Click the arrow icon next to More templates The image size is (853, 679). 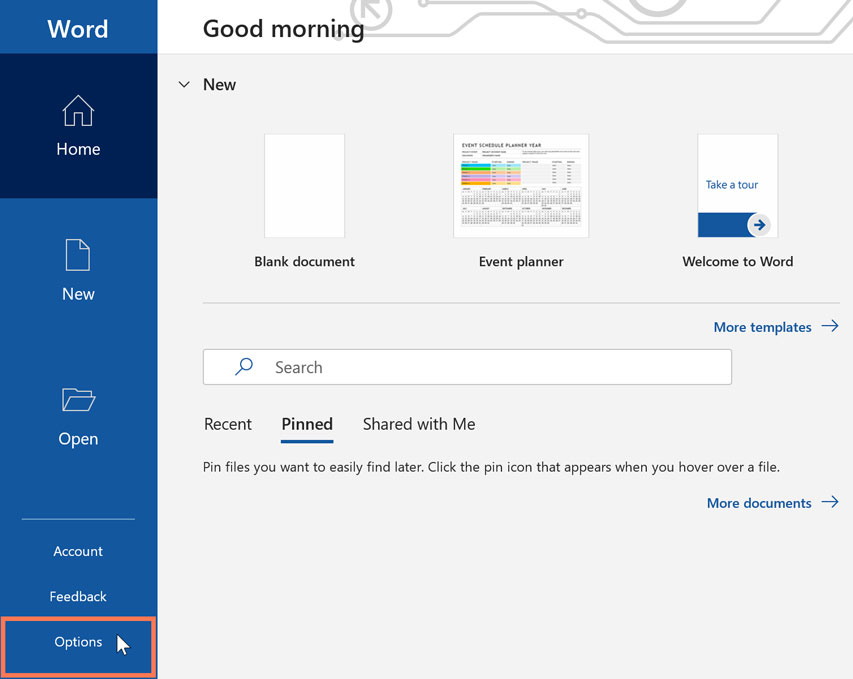click(x=831, y=326)
